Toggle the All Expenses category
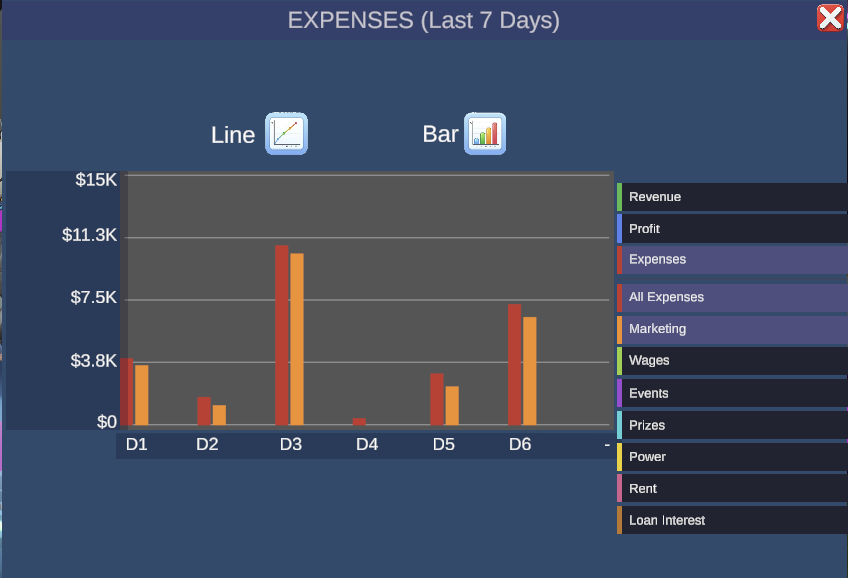The height and width of the screenshot is (578, 848). 732,297
